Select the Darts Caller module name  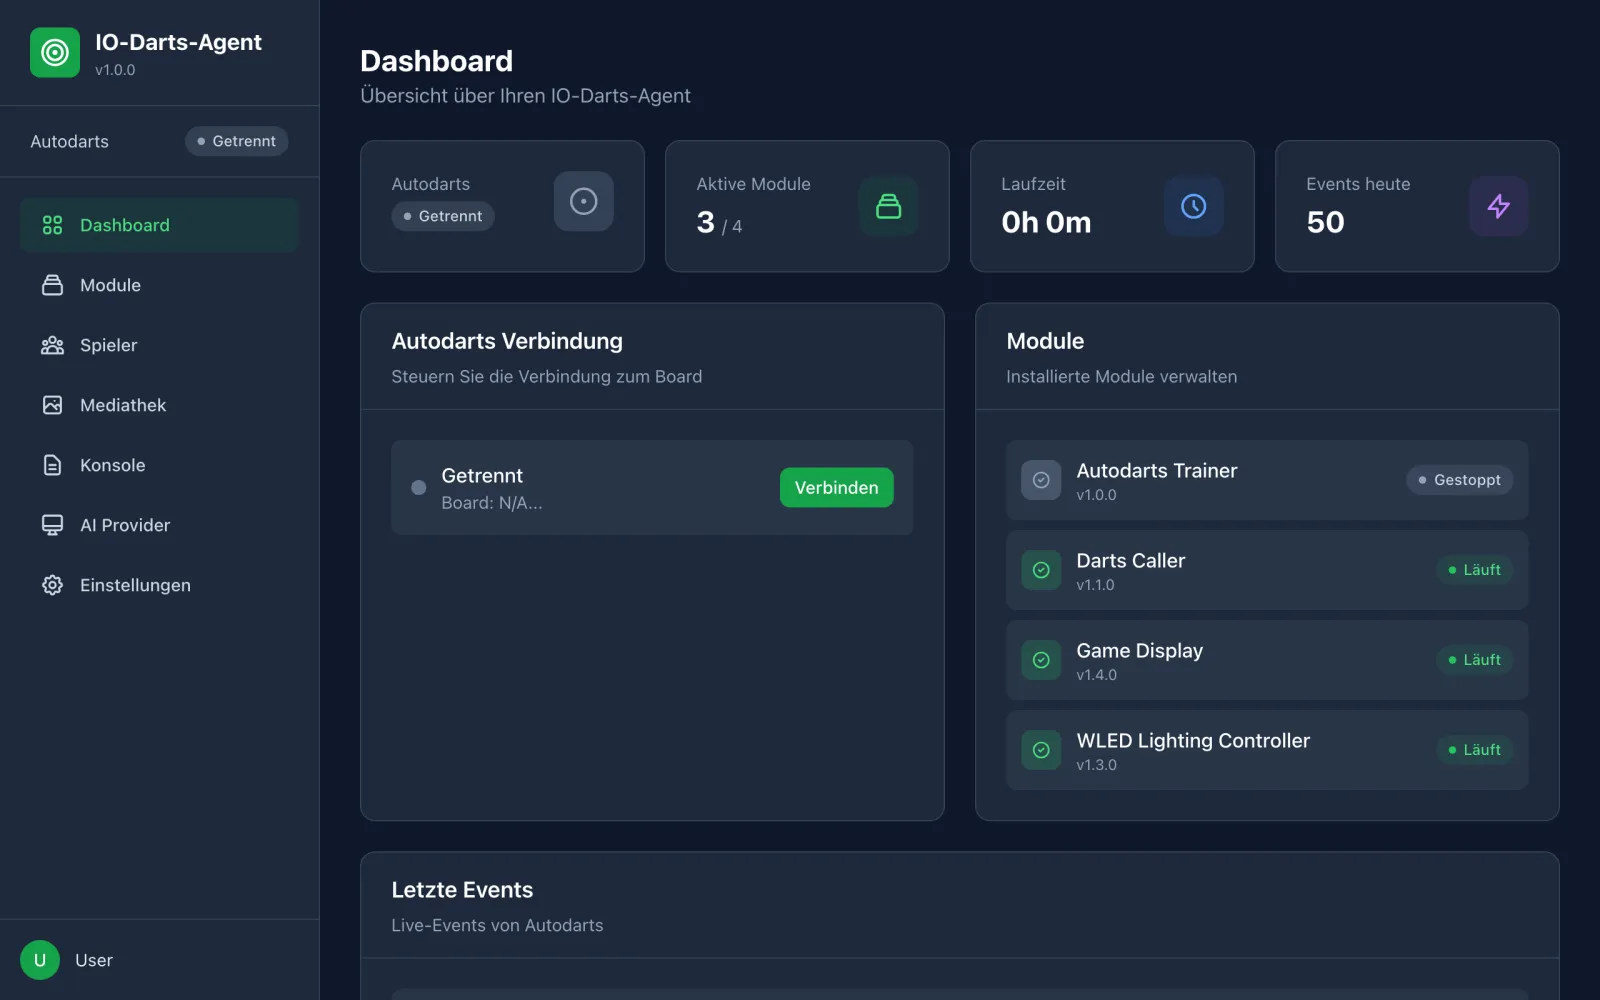coord(1131,561)
